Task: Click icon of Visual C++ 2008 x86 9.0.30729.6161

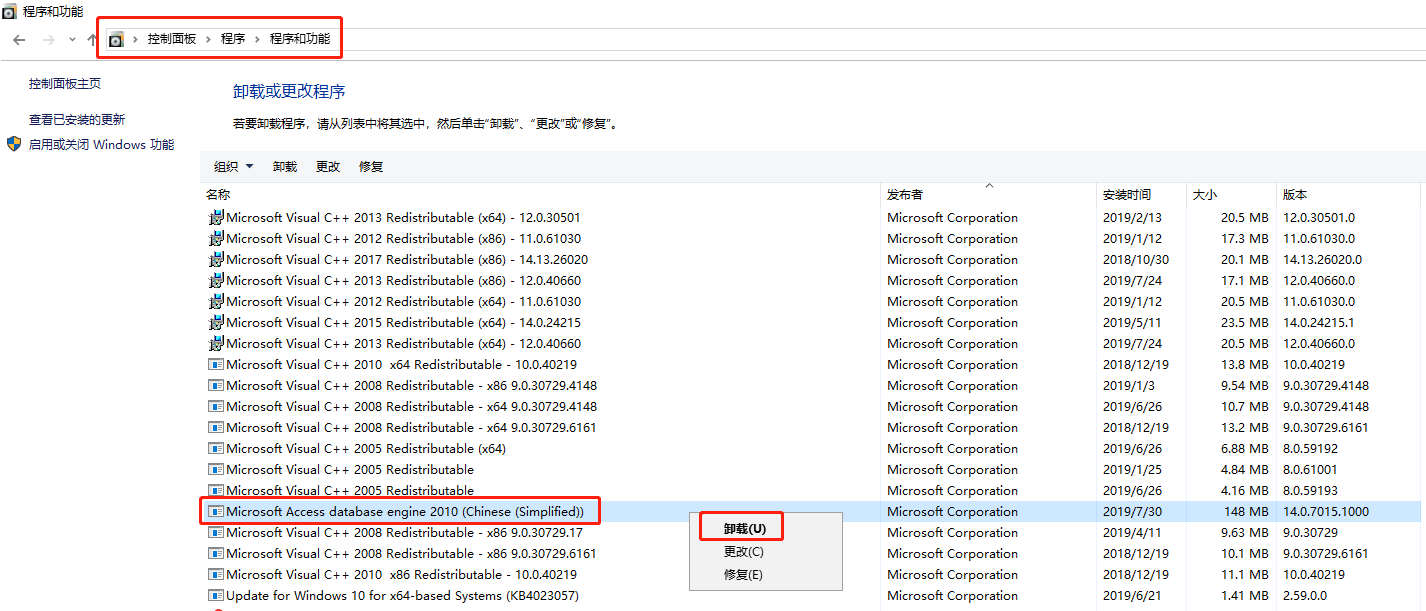Action: click(x=215, y=553)
